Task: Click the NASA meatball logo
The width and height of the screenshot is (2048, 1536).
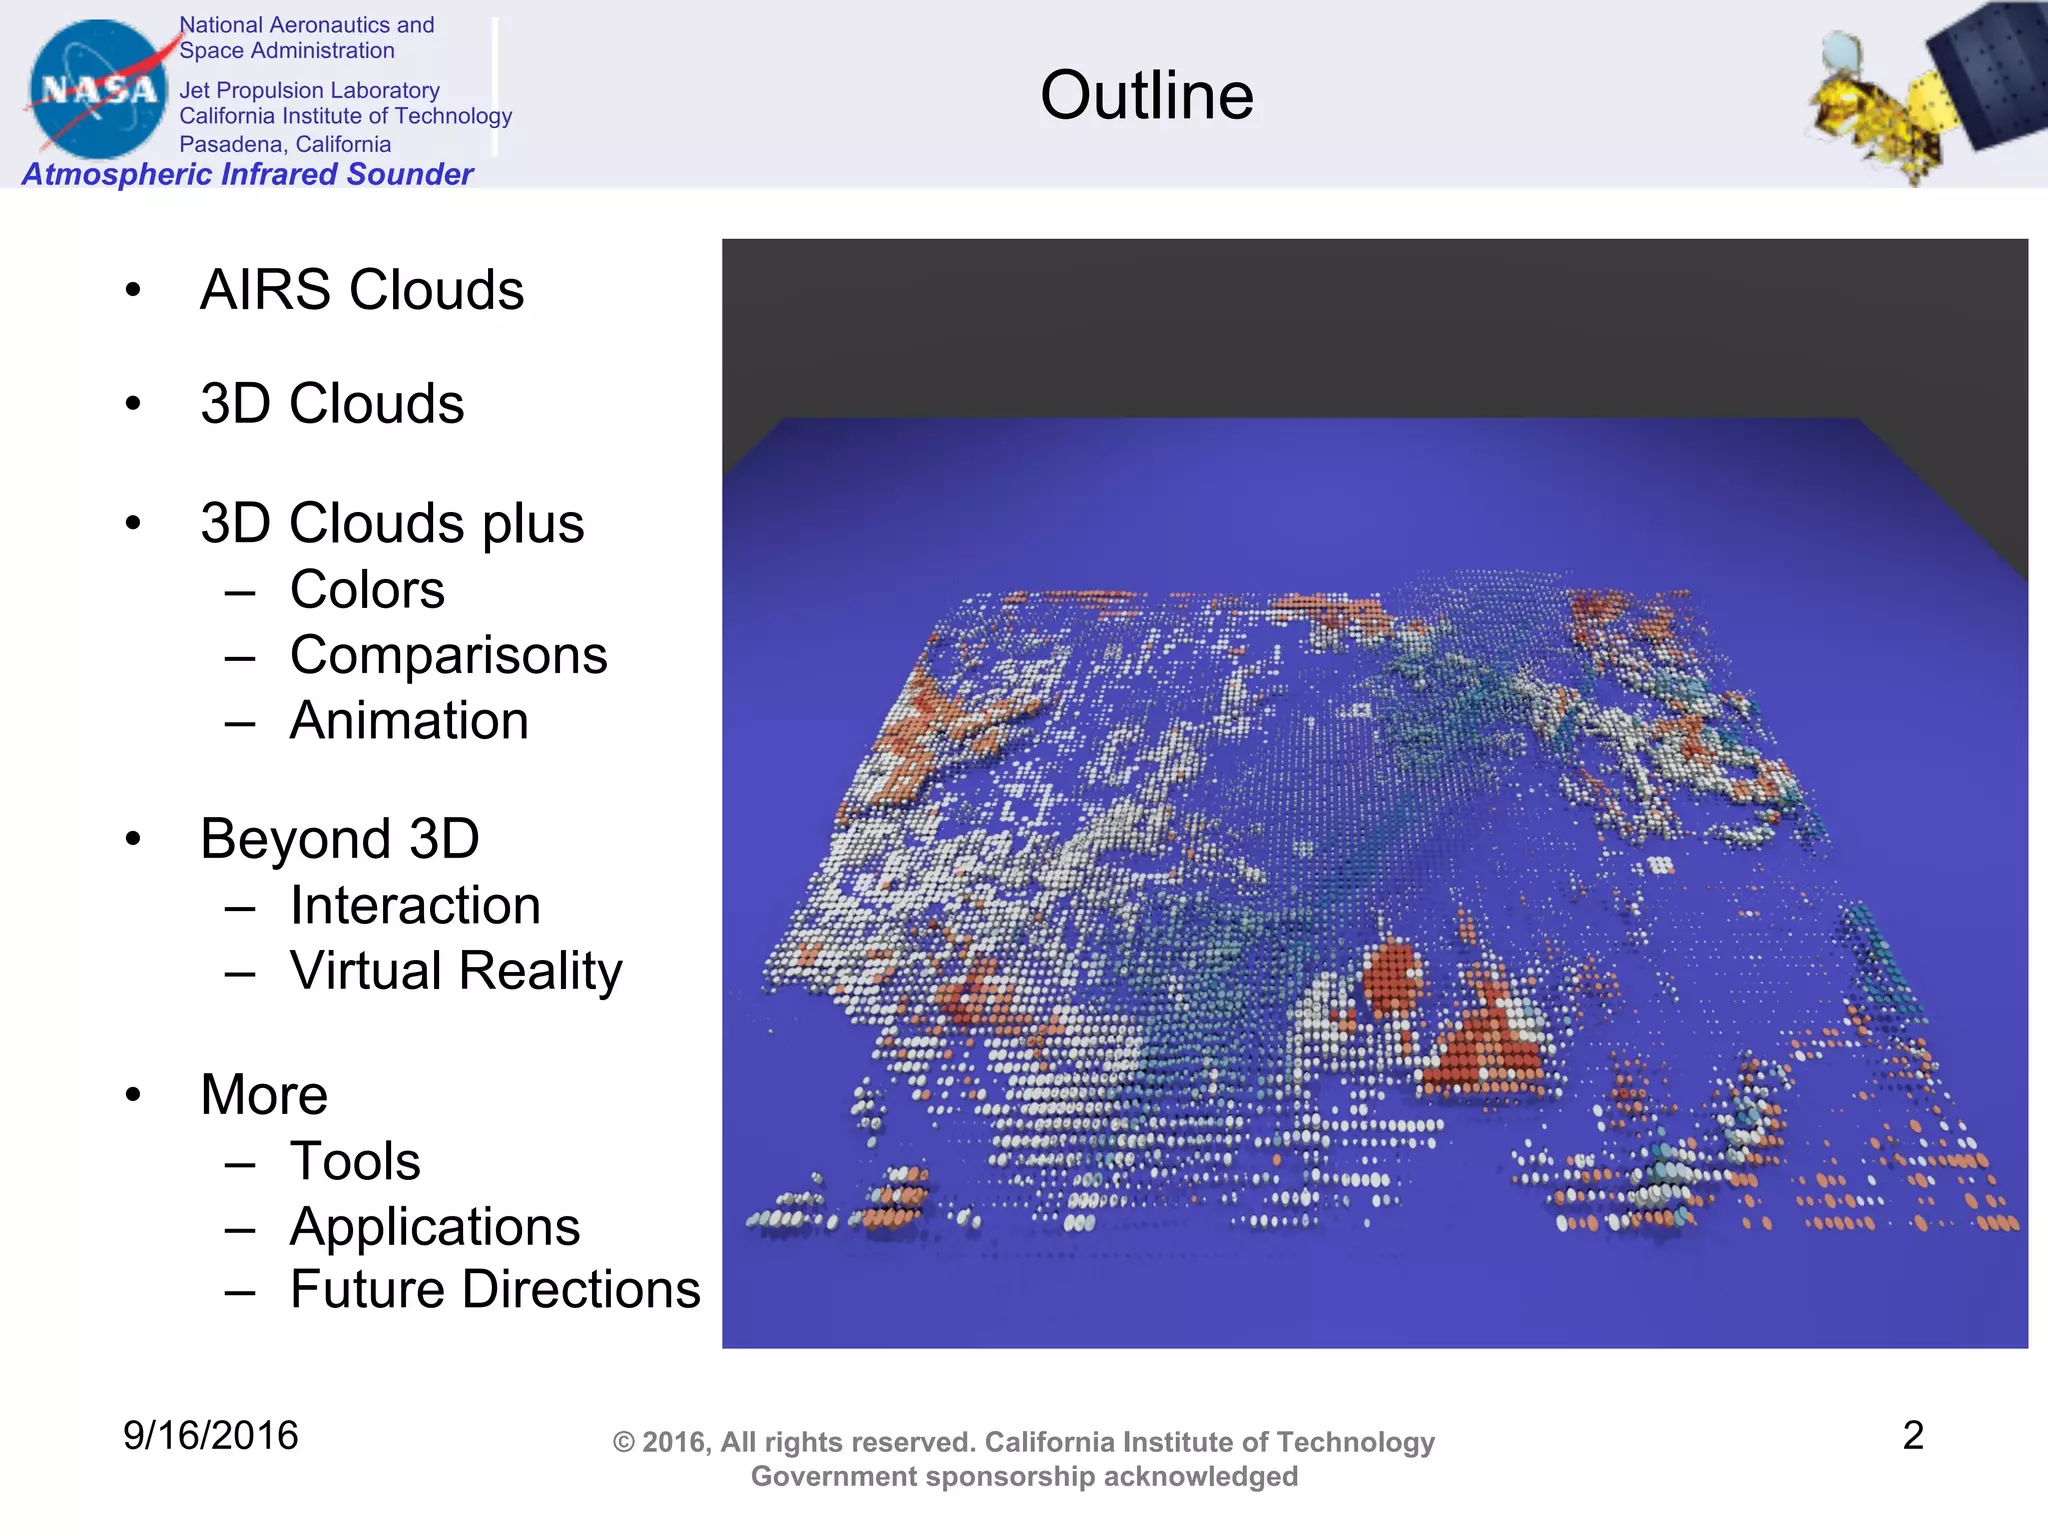Action: click(98, 88)
